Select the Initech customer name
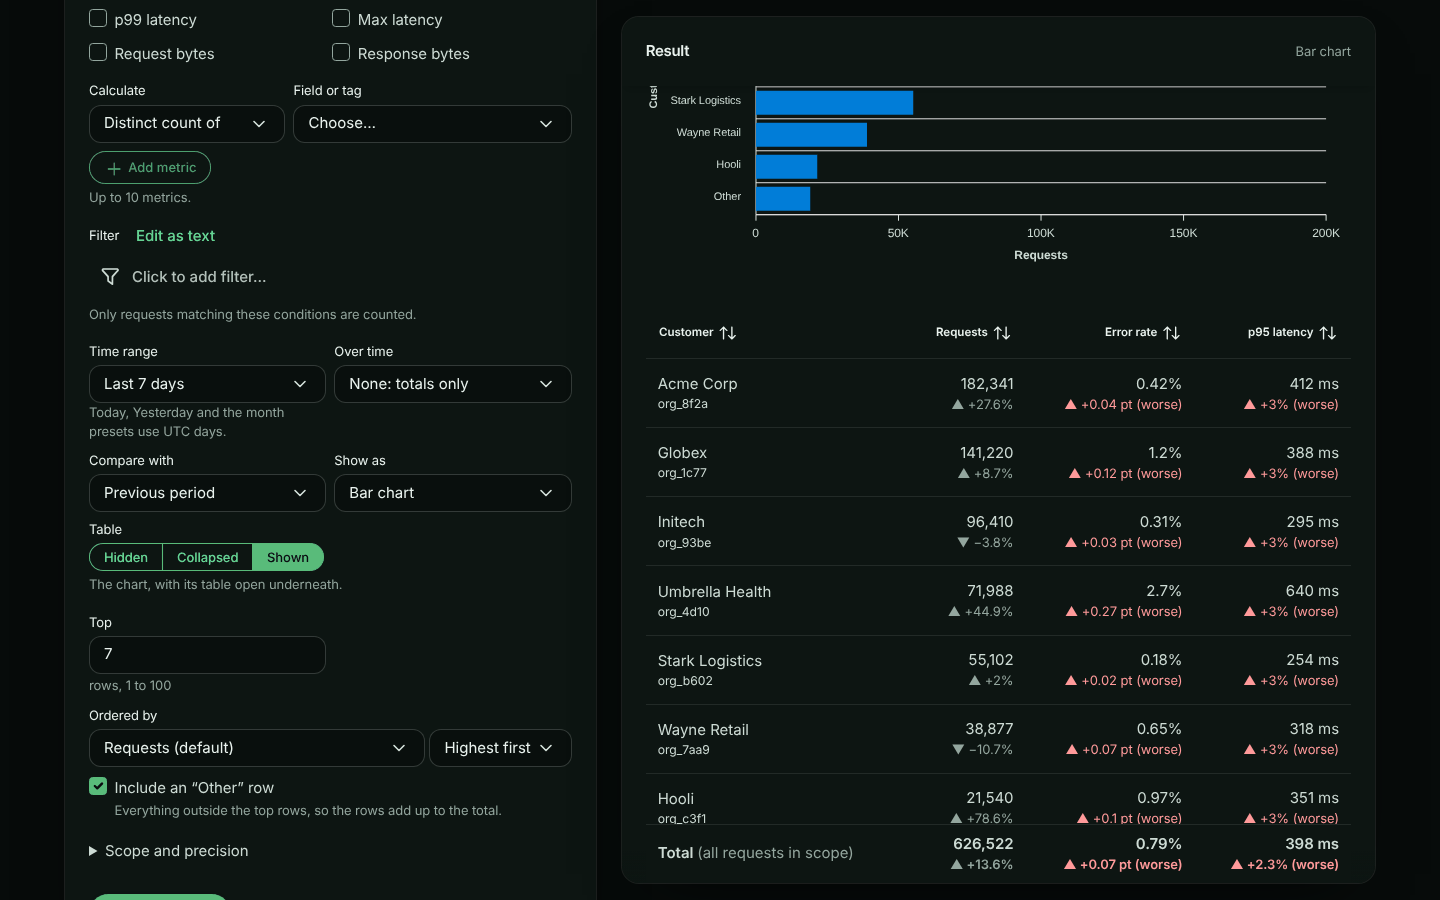Image resolution: width=1440 pixels, height=900 pixels. click(681, 522)
